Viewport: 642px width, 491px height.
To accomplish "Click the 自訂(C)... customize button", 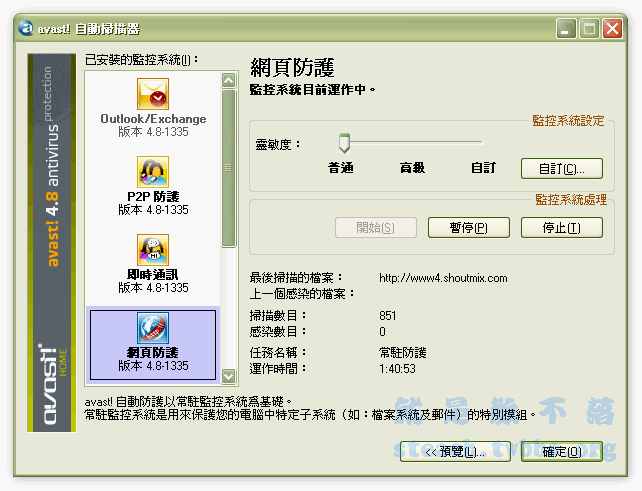I will (x=562, y=169).
